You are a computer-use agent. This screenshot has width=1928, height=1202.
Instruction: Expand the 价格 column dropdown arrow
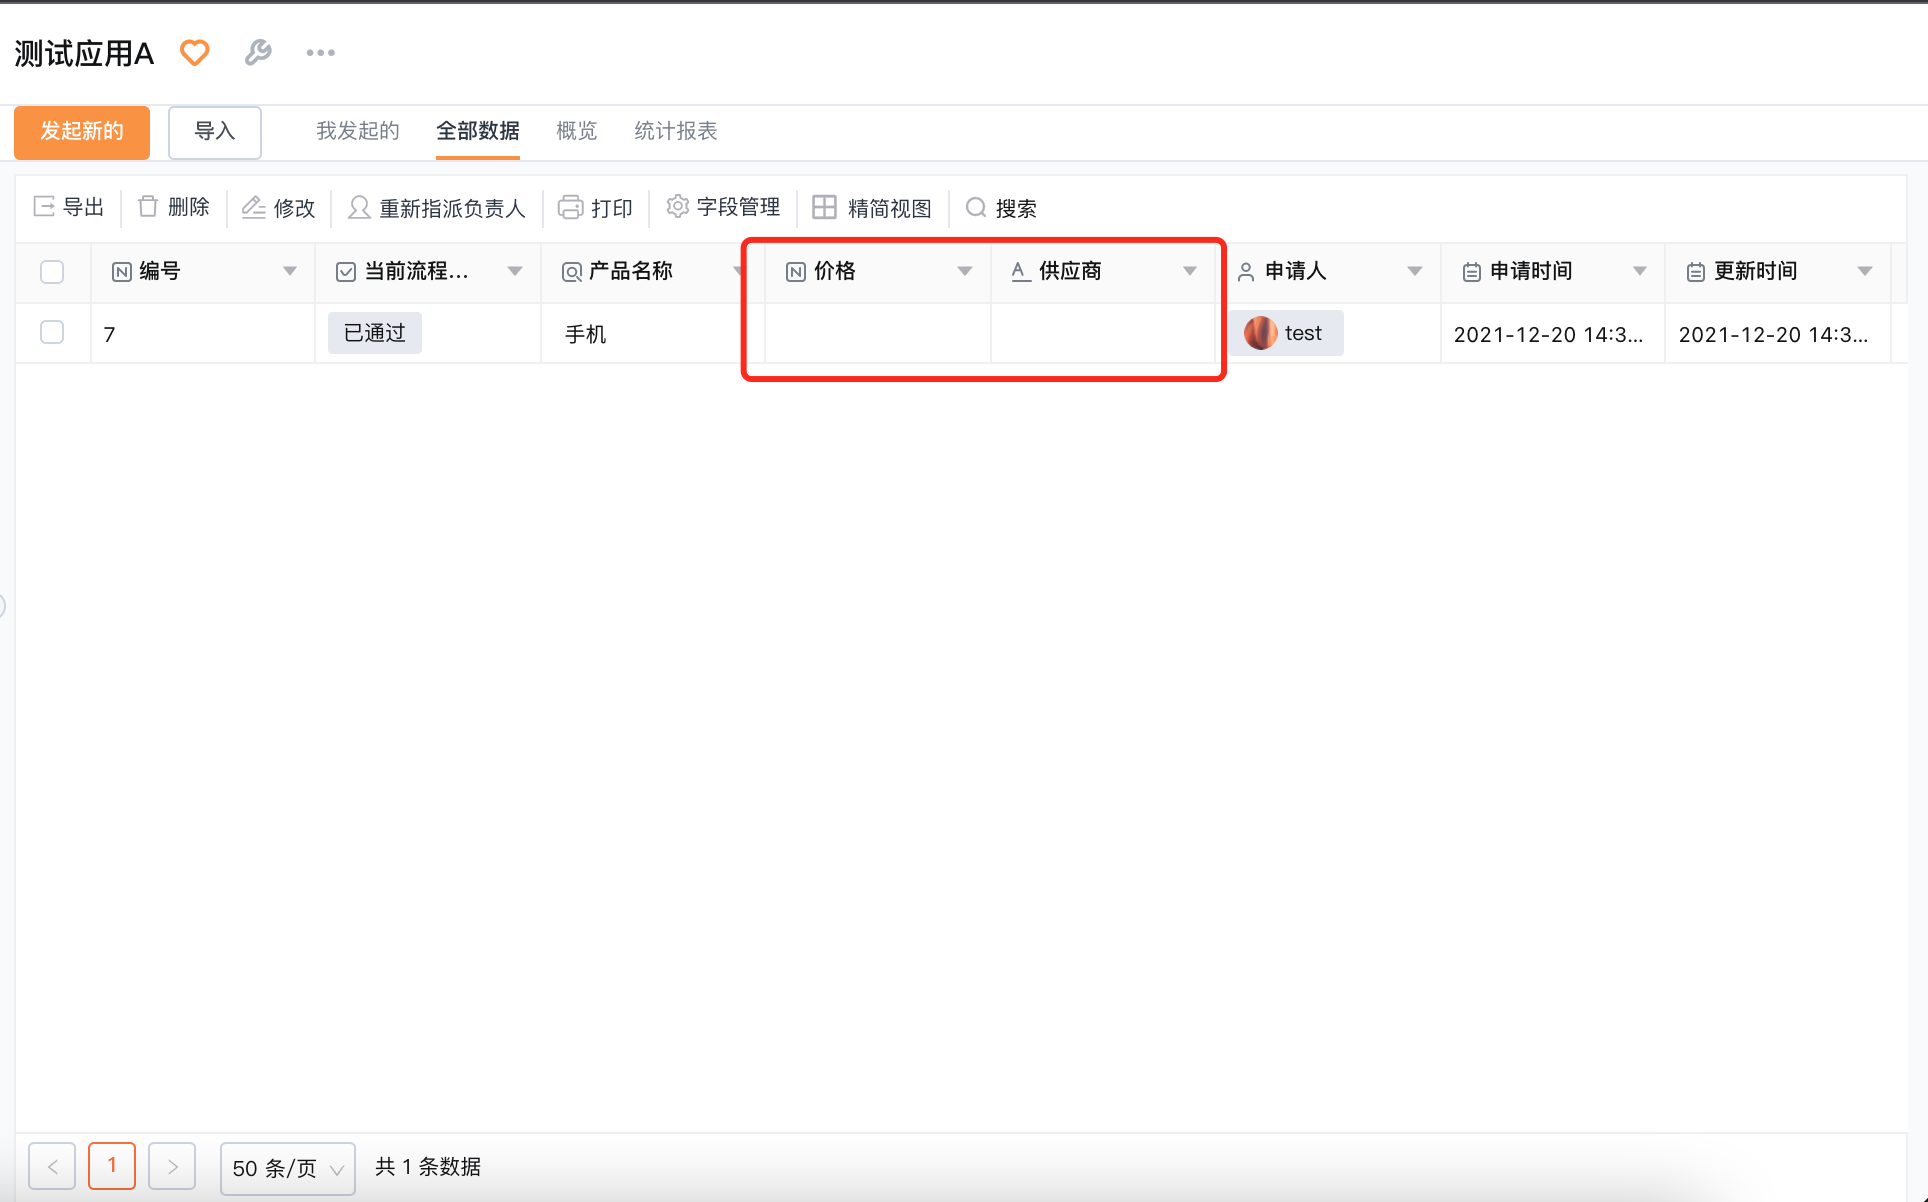(965, 271)
